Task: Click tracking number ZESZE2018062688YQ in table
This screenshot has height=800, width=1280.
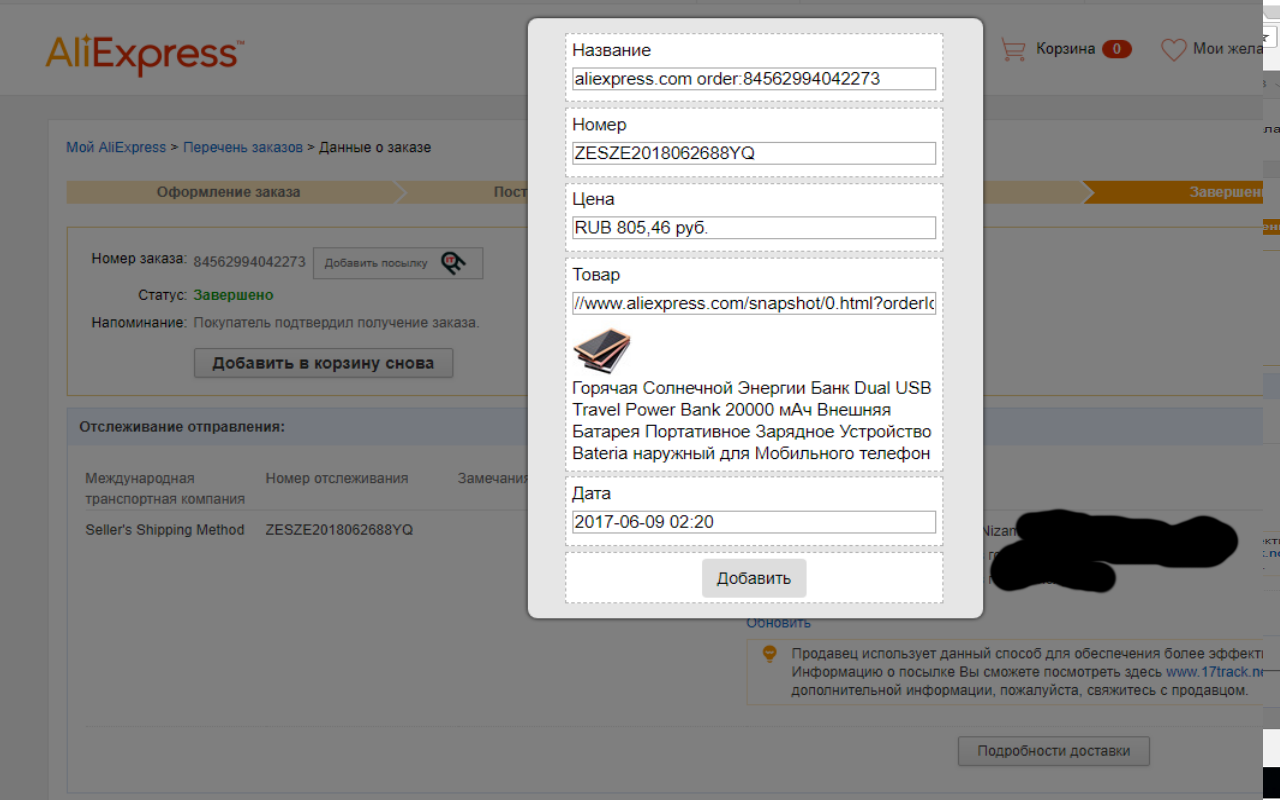Action: point(339,530)
